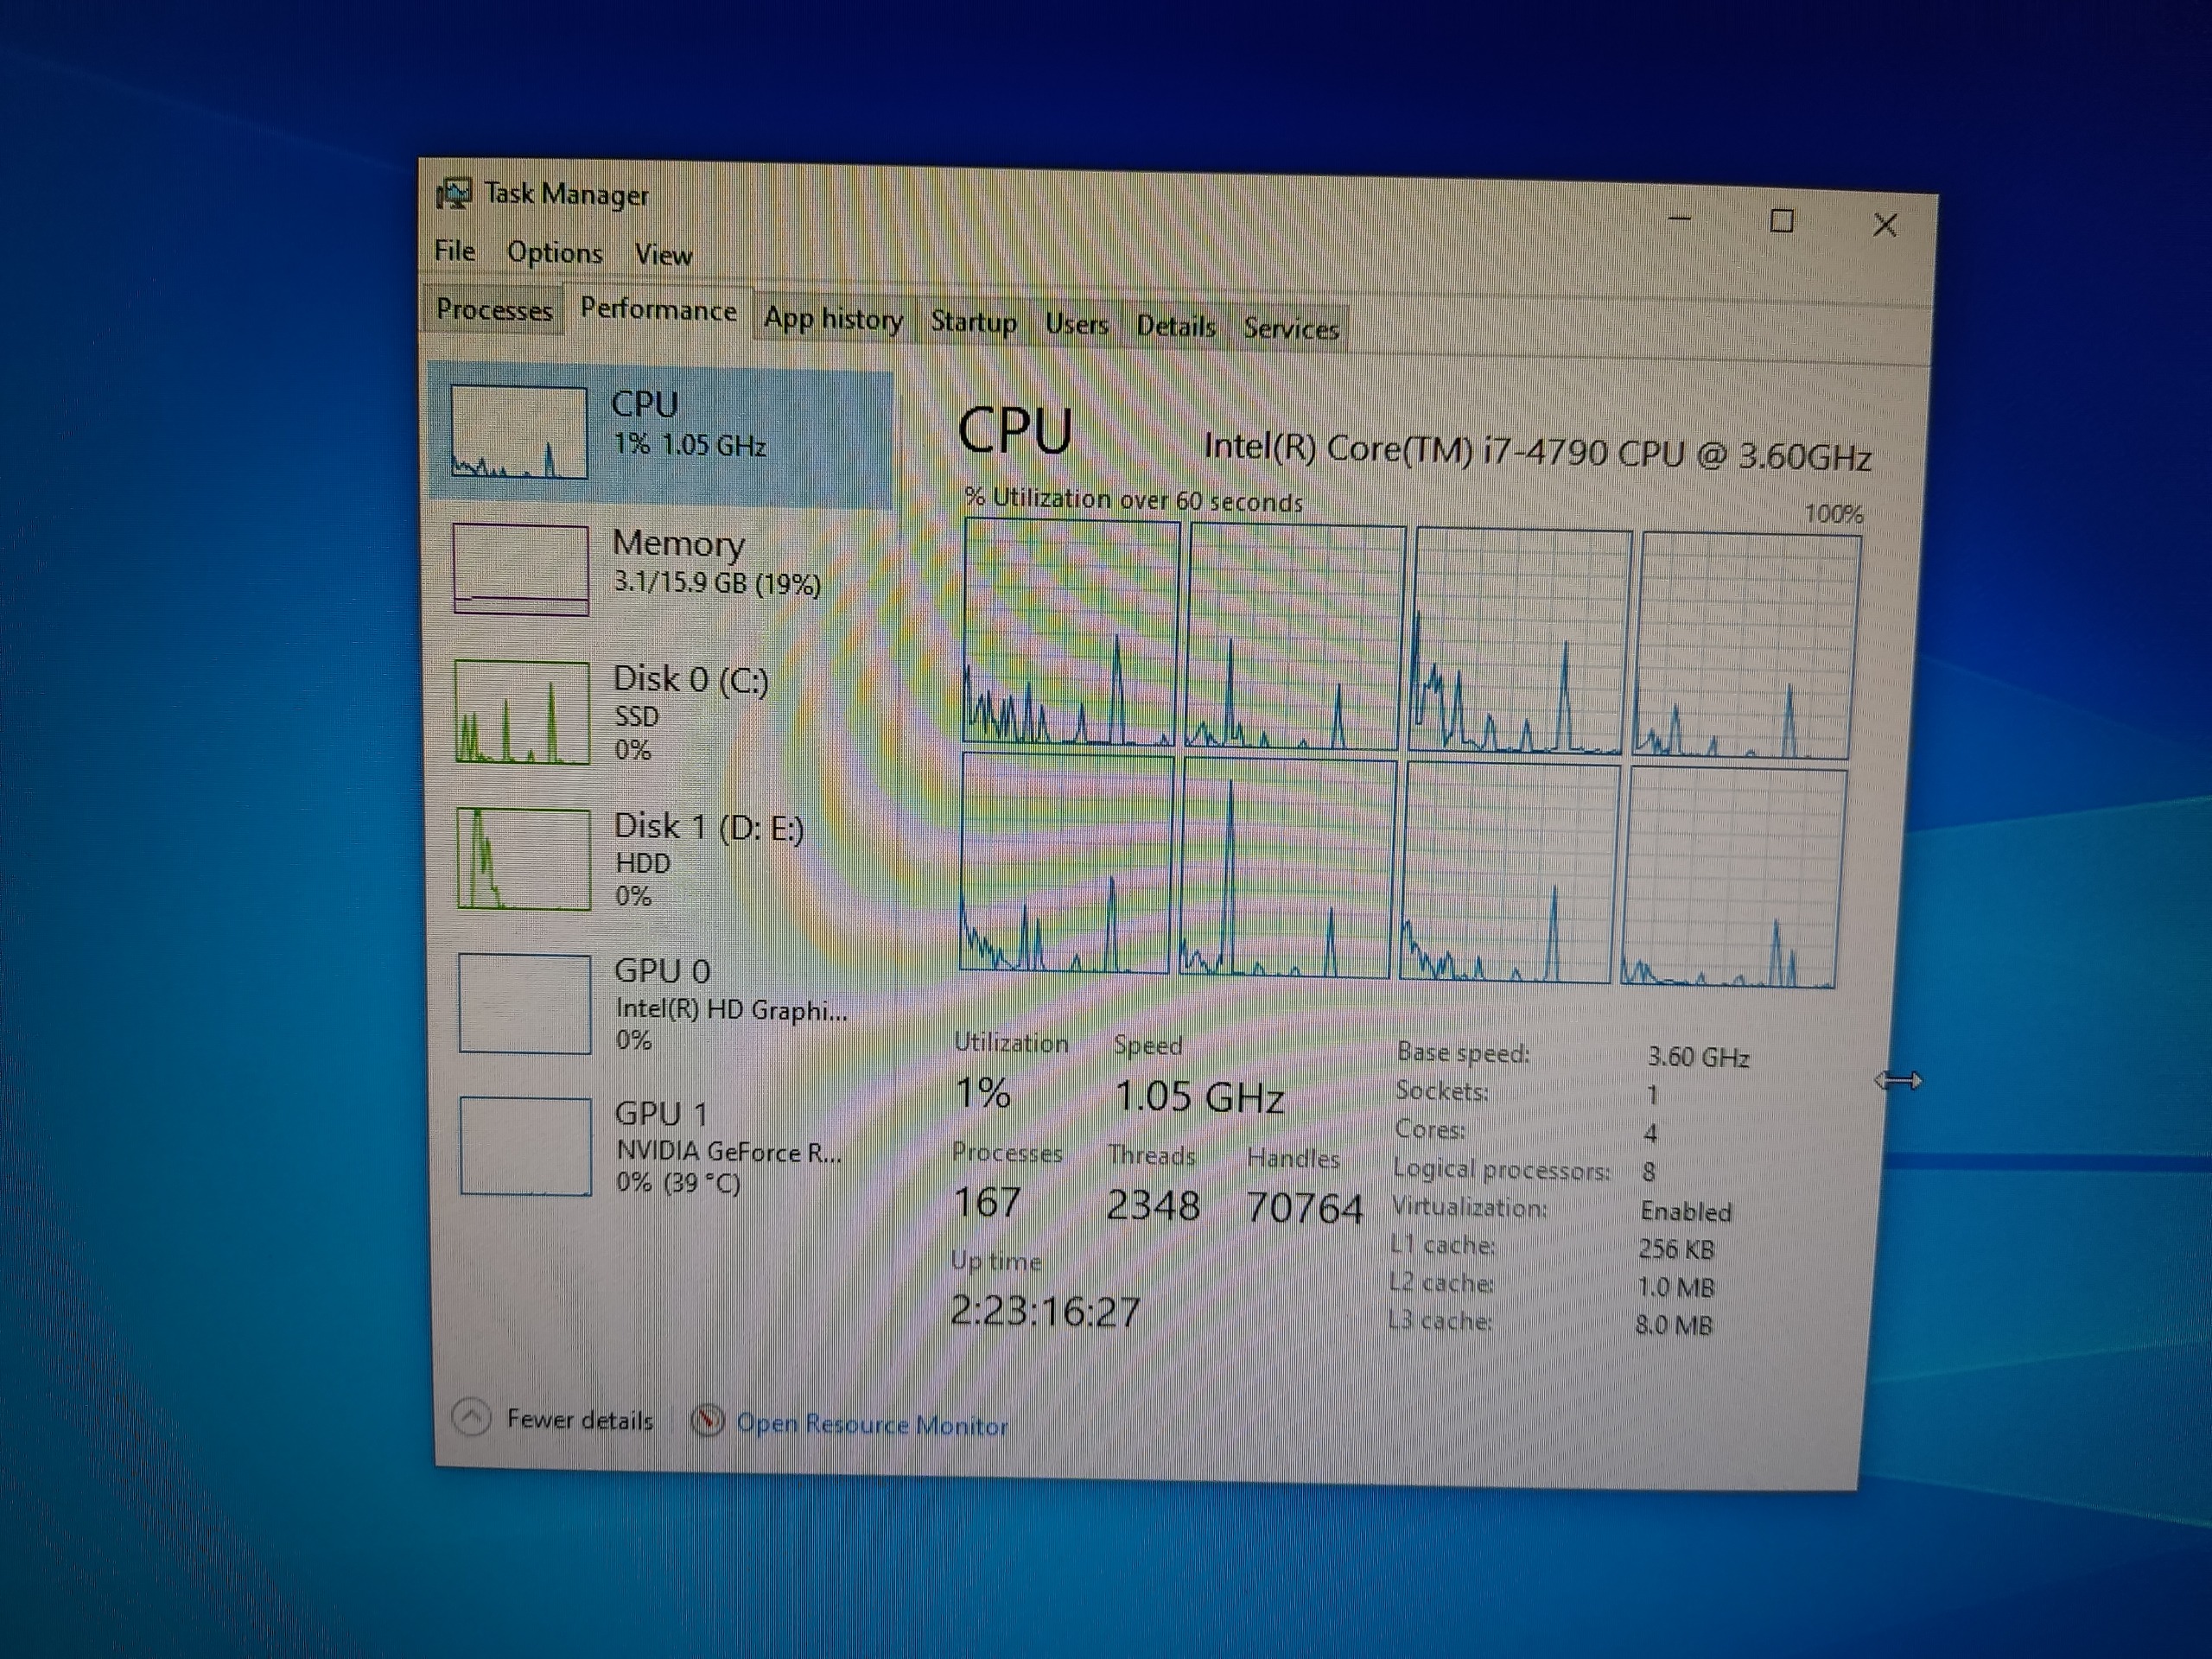The width and height of the screenshot is (2212, 1659).
Task: Click the large CPU heading
Action: (1015, 431)
